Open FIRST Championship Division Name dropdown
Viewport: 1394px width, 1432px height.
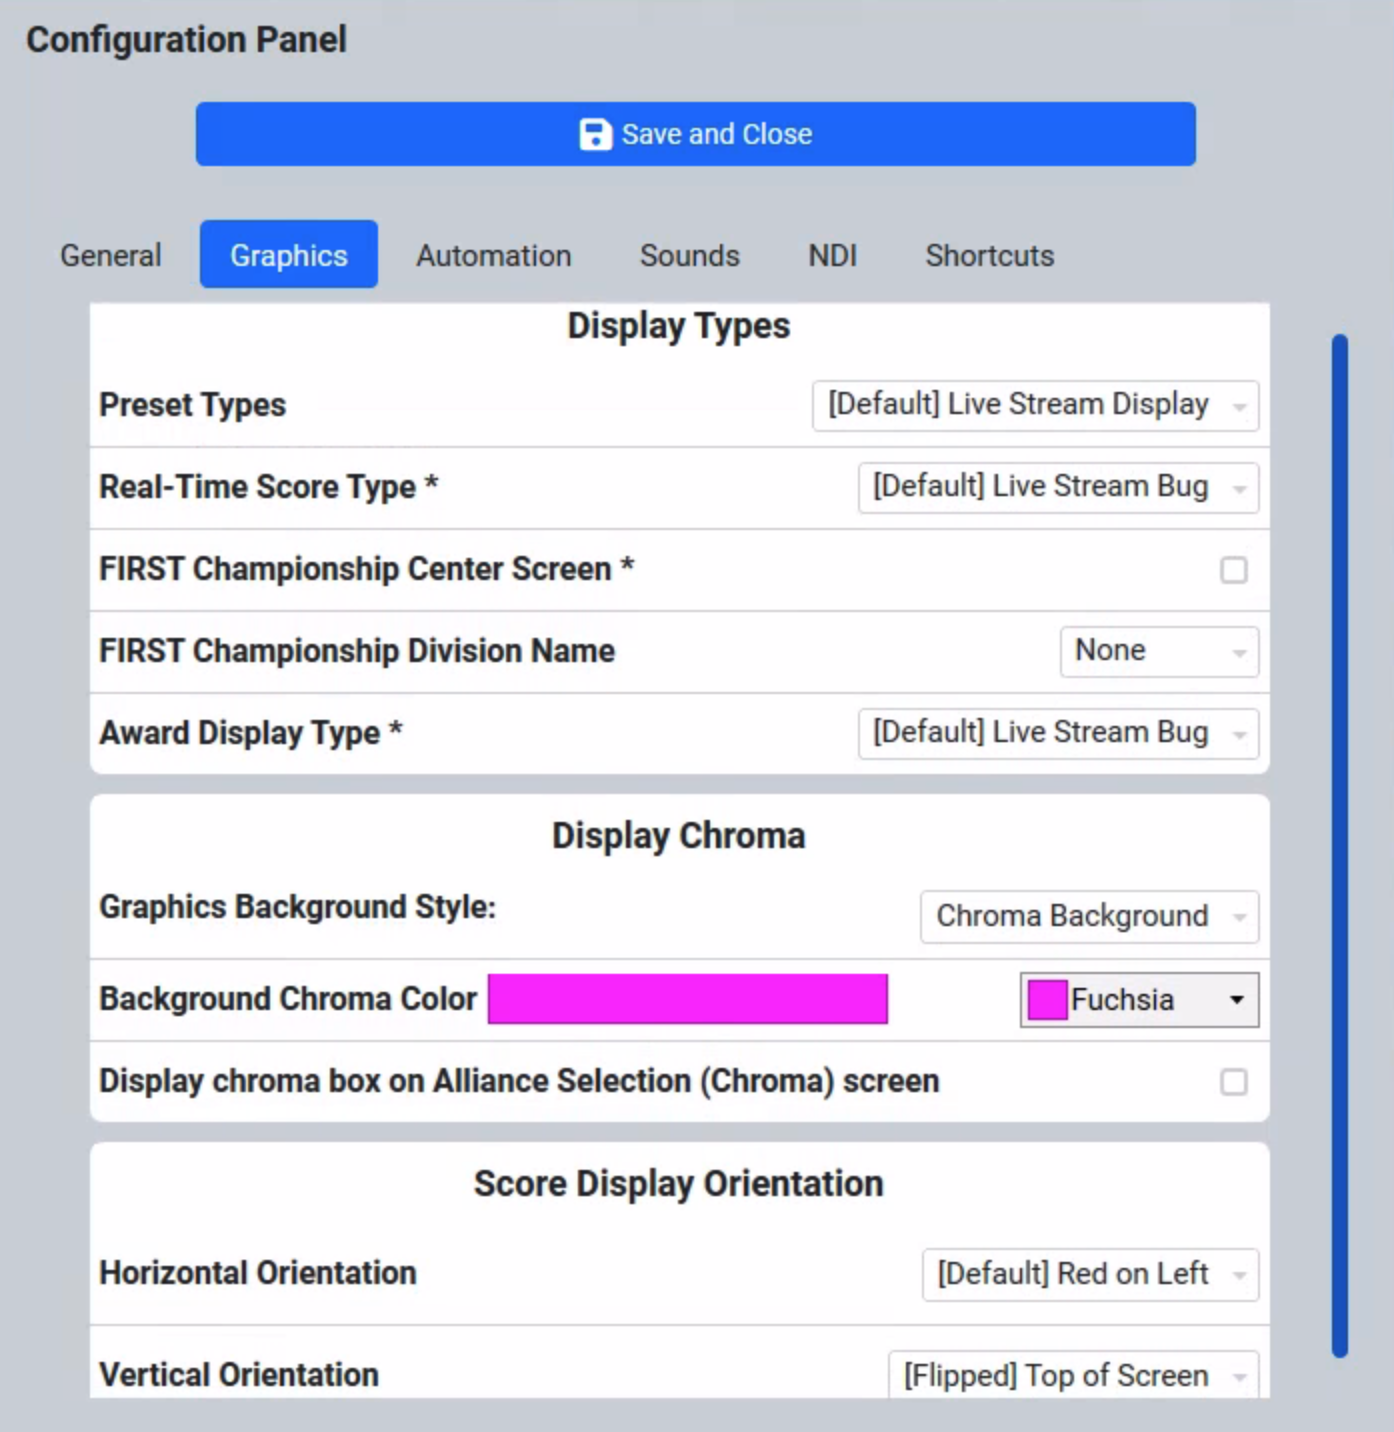[1159, 651]
